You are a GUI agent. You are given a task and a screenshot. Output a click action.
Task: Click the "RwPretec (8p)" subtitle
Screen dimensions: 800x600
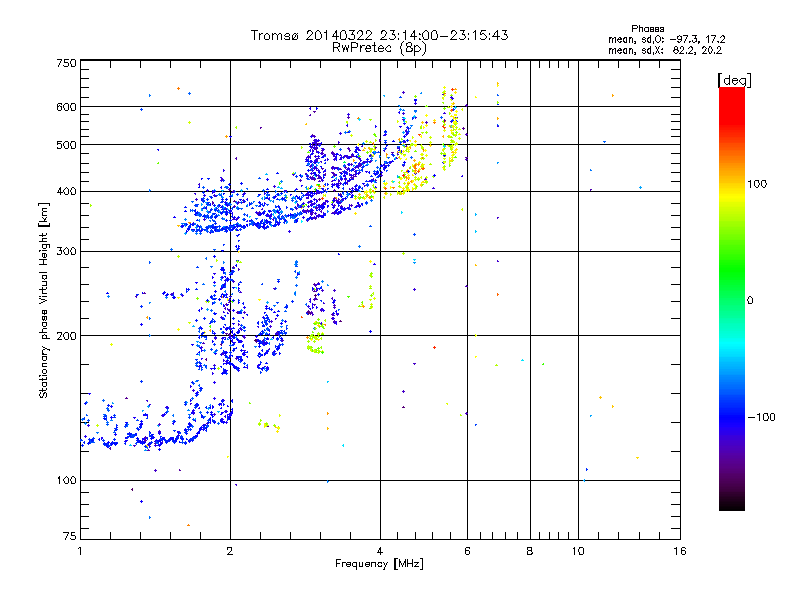(x=379, y=48)
